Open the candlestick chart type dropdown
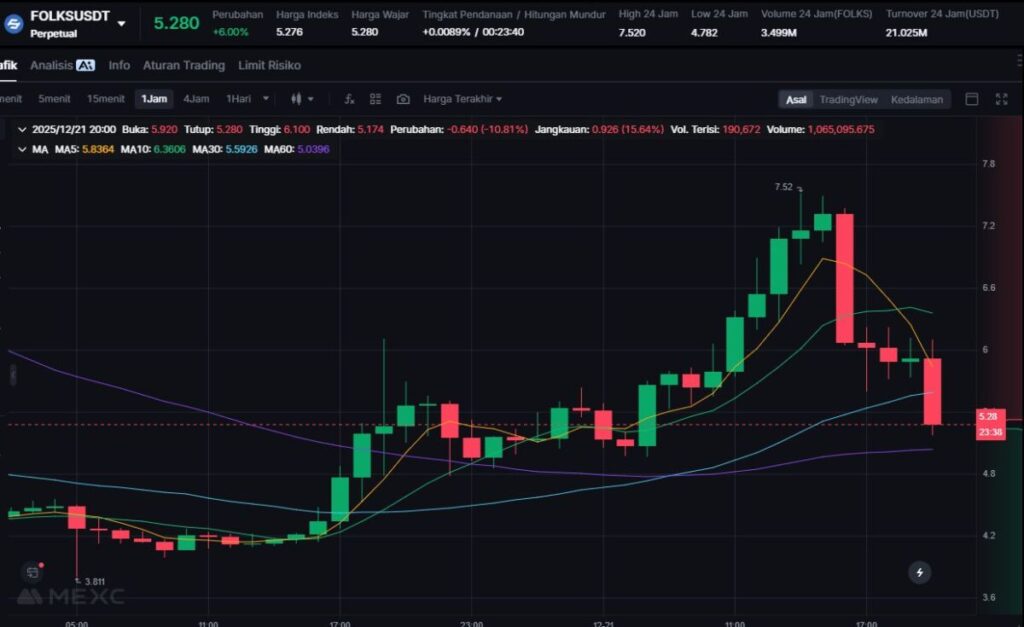Image resolution: width=1024 pixels, height=627 pixels. pyautogui.click(x=302, y=99)
